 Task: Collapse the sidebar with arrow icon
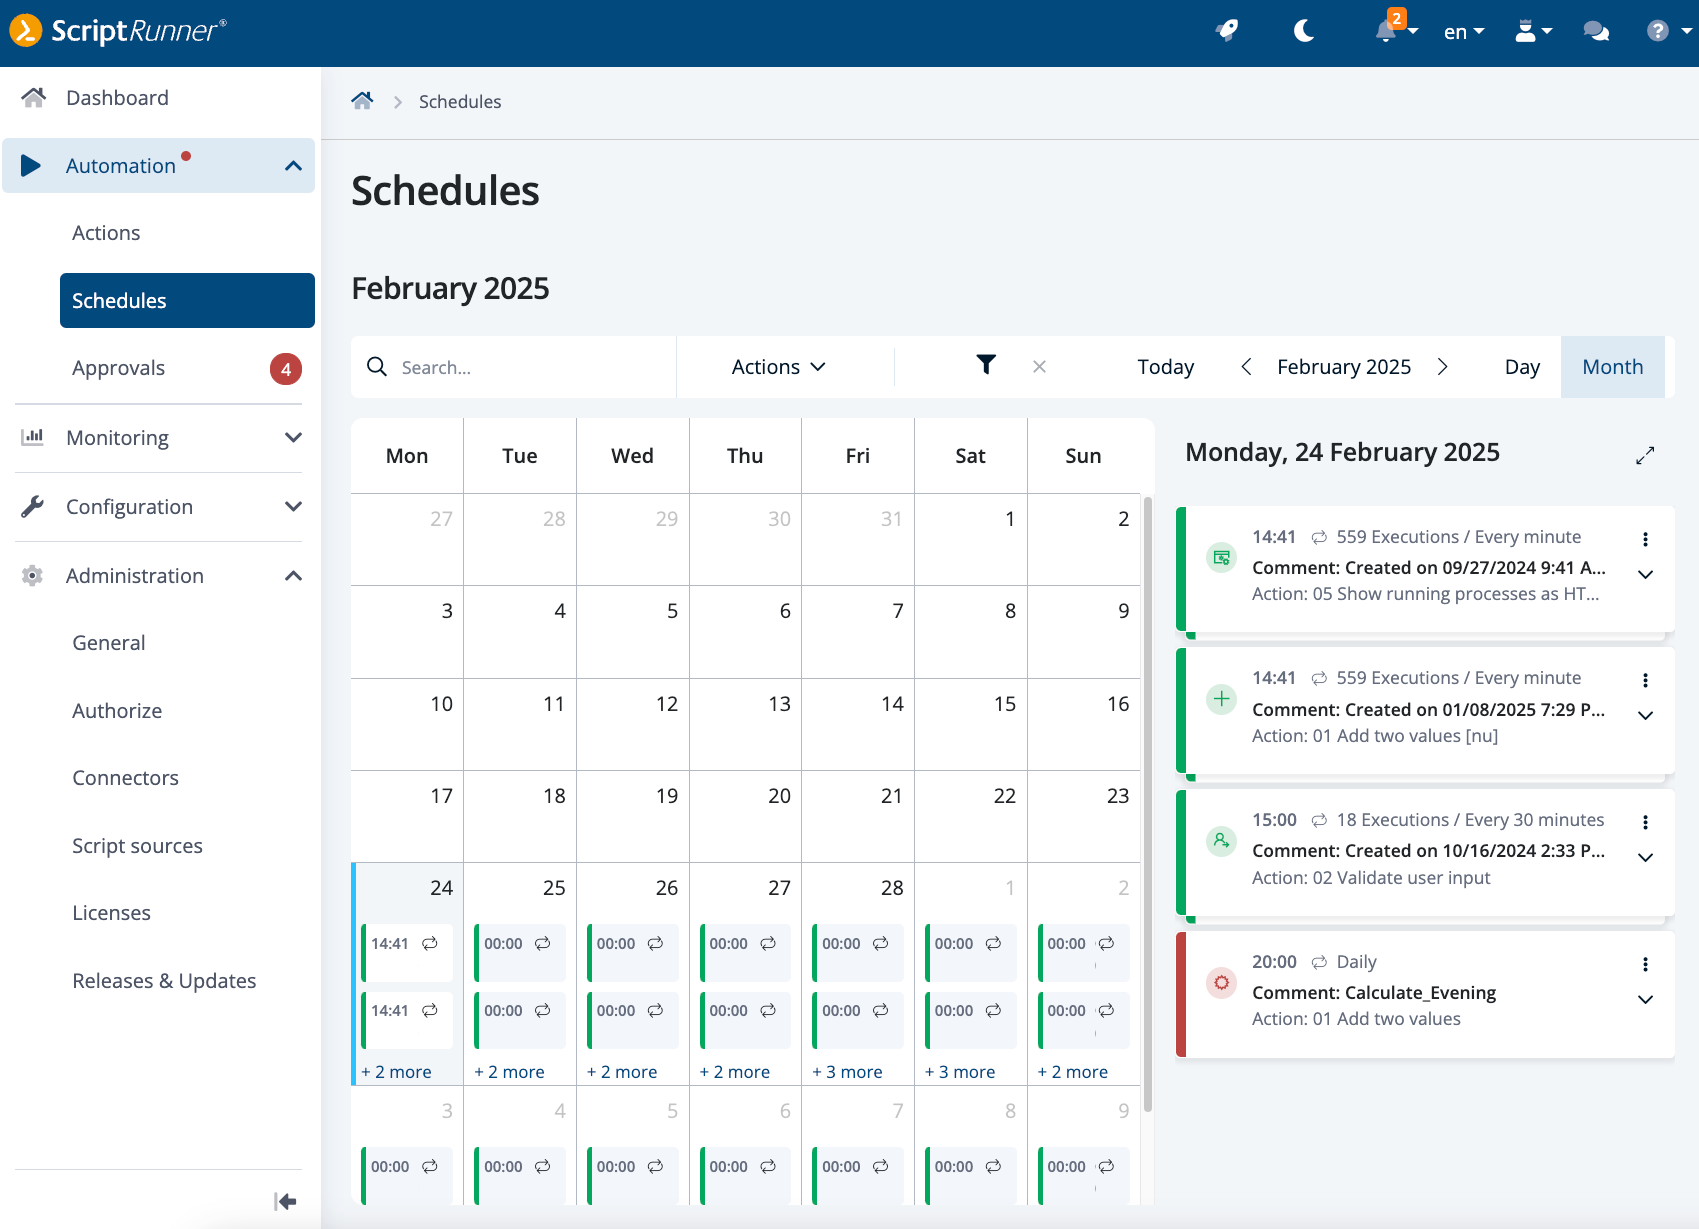point(285,1201)
